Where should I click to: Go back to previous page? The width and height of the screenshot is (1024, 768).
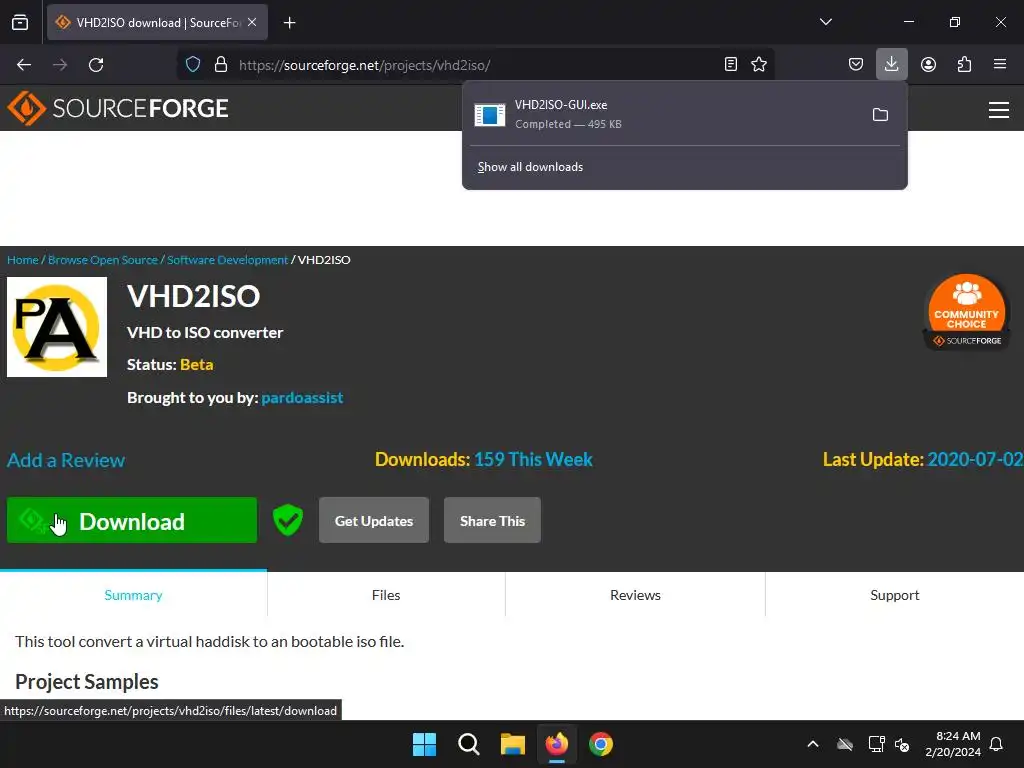(x=24, y=65)
